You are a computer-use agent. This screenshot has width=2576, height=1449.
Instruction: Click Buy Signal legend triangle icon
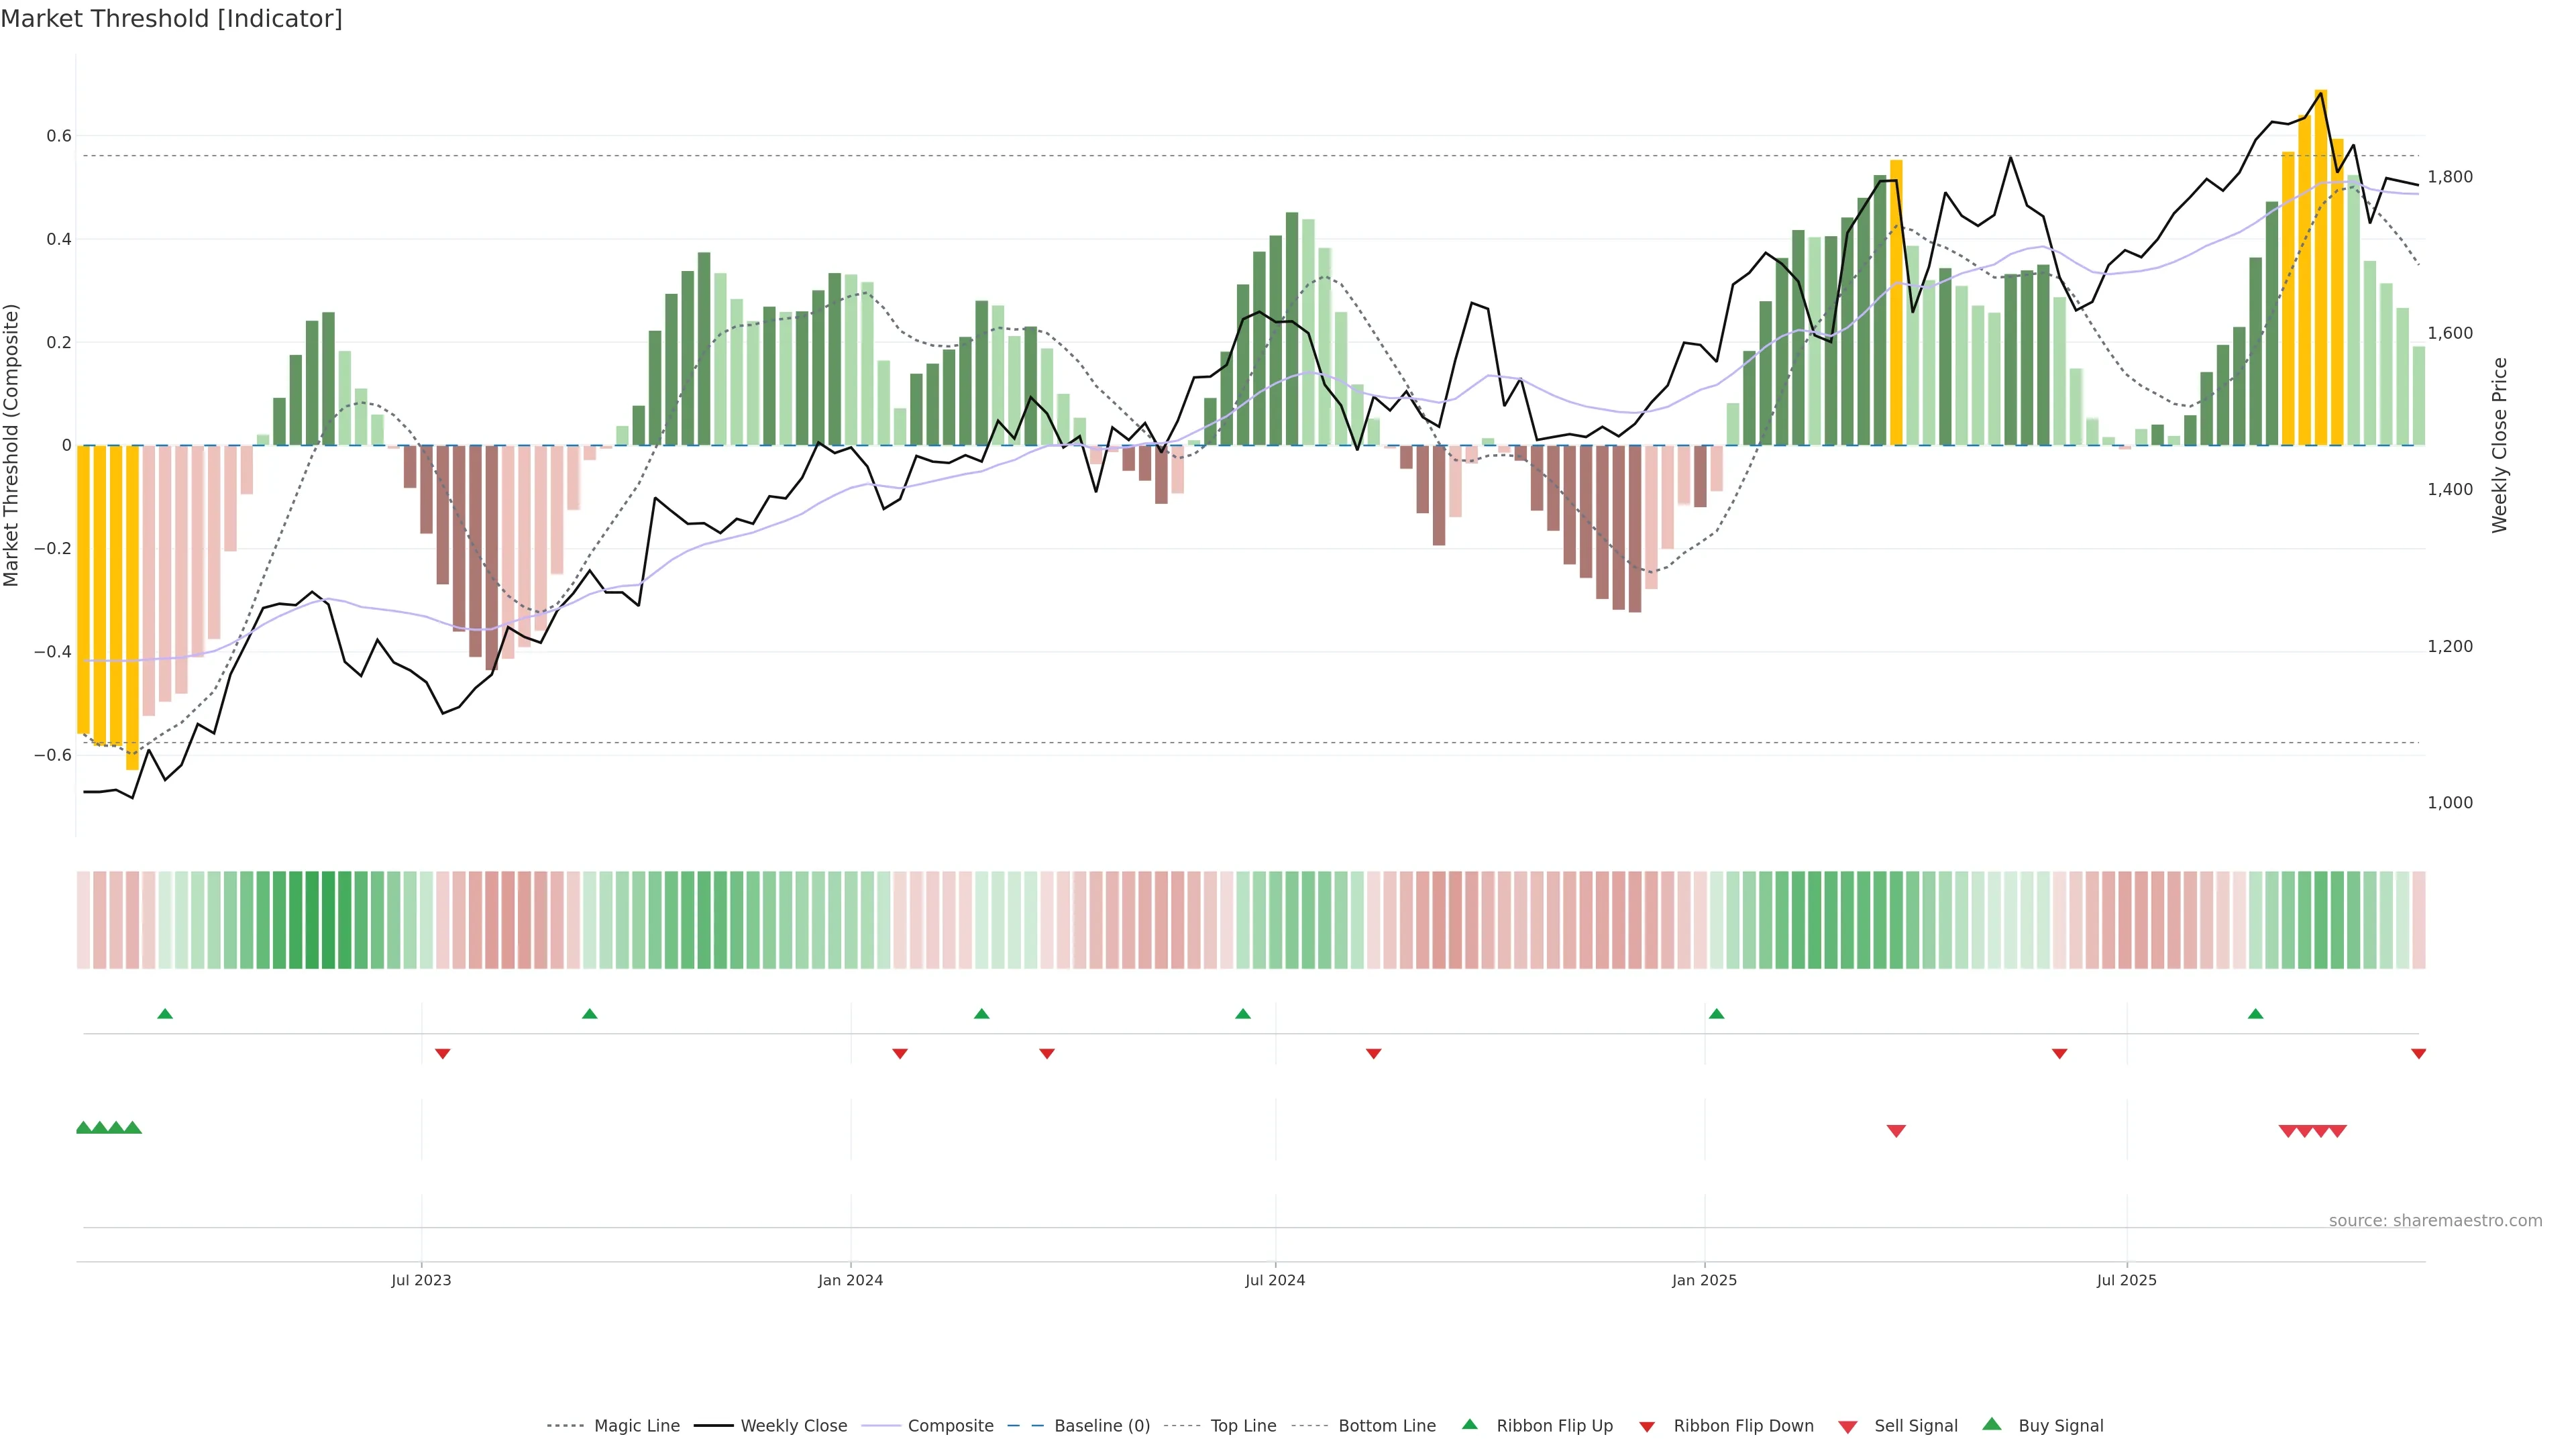coord(1992,1425)
